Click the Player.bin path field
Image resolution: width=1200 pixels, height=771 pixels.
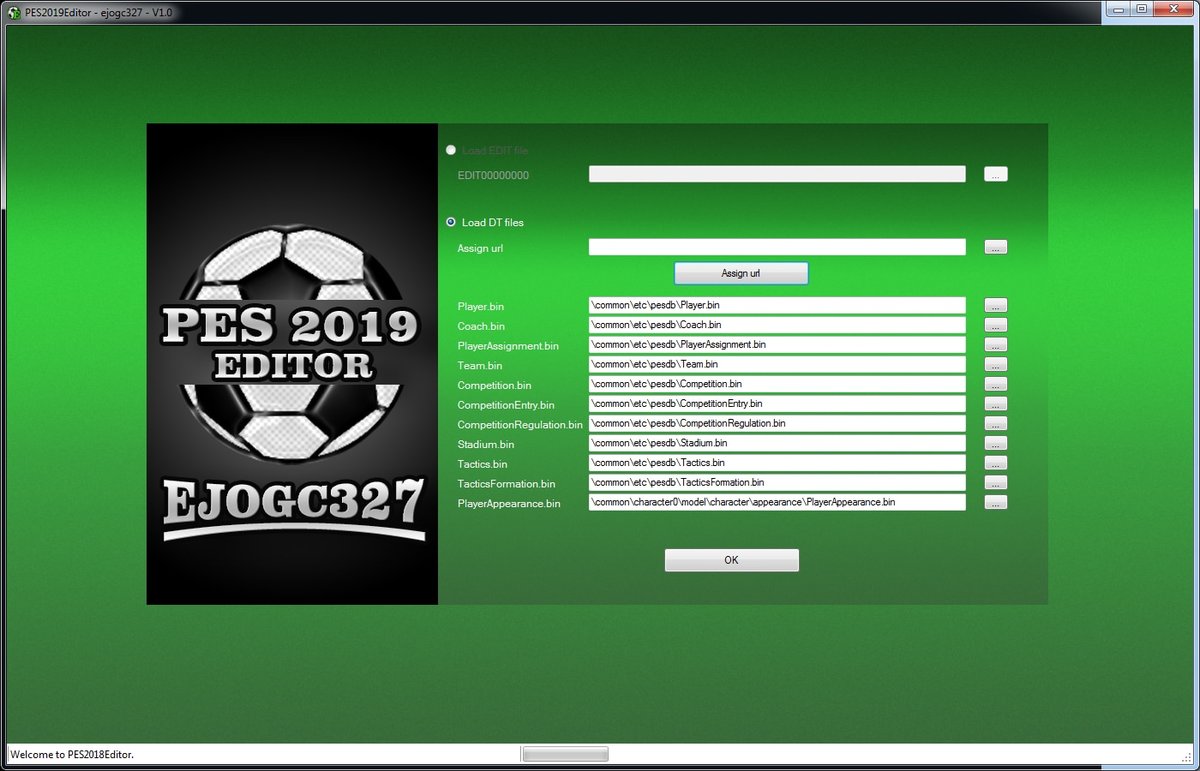pyautogui.click(x=777, y=305)
